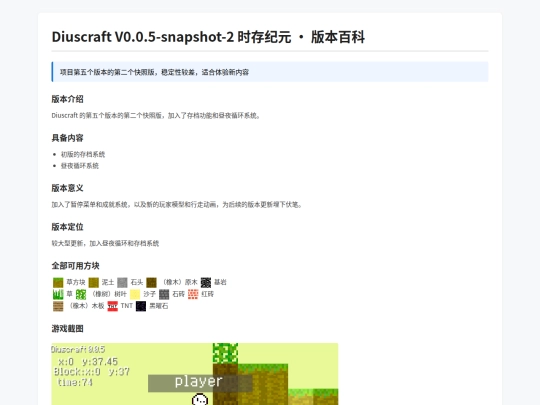The image size is (540, 405).
Task: Click the 全部可用方块 heading
Action: coord(75,266)
